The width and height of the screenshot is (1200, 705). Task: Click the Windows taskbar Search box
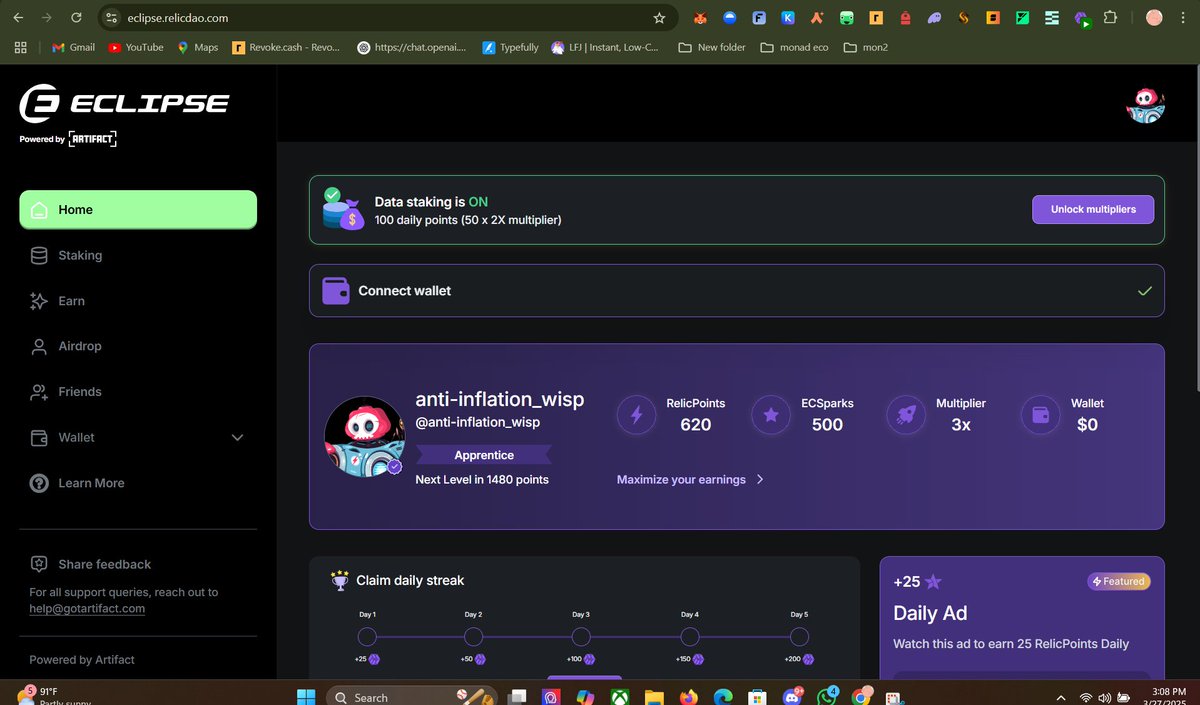(412, 697)
